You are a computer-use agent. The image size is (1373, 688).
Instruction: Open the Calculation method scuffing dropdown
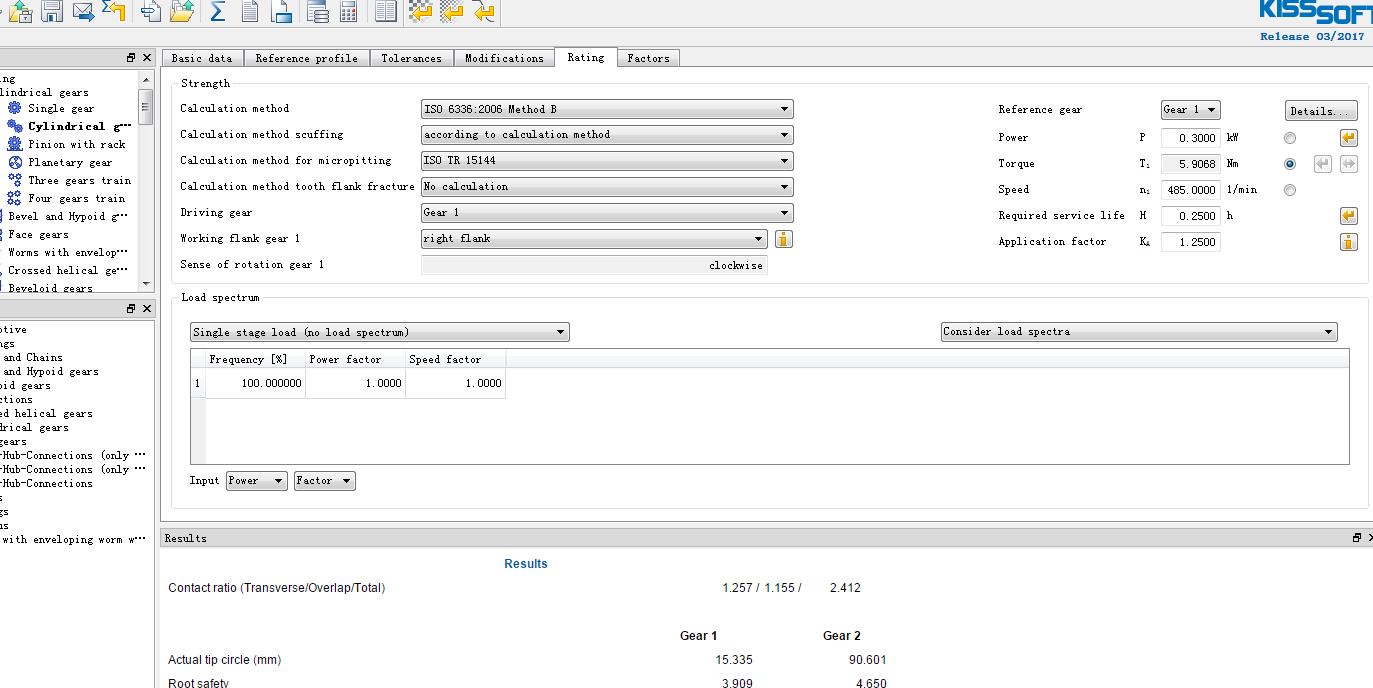coord(607,135)
